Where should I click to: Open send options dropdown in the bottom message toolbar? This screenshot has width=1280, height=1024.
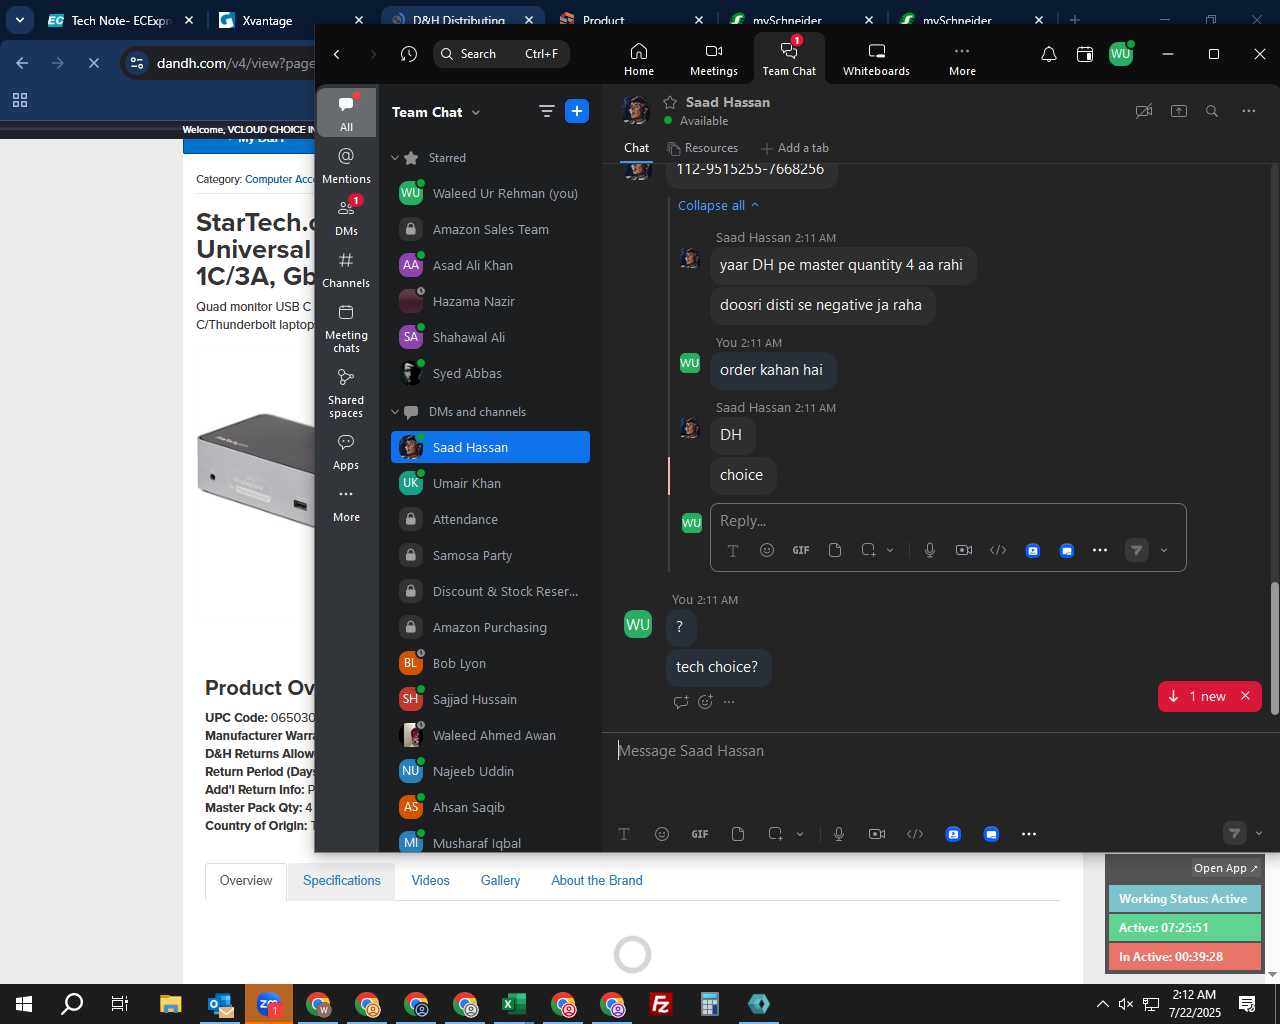[x=1259, y=833]
